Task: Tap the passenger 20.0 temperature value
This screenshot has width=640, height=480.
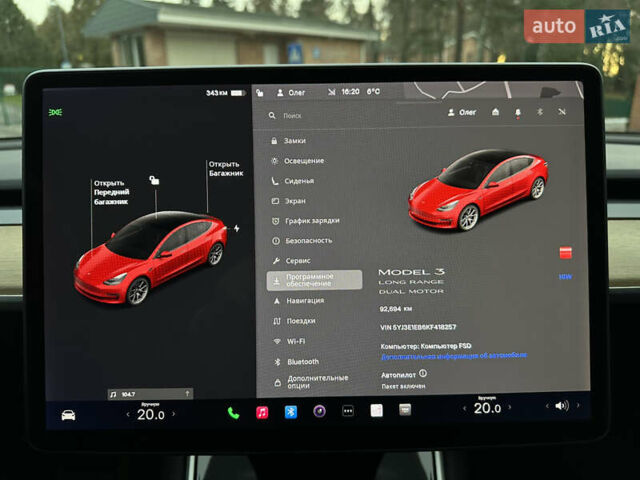Action: click(487, 408)
